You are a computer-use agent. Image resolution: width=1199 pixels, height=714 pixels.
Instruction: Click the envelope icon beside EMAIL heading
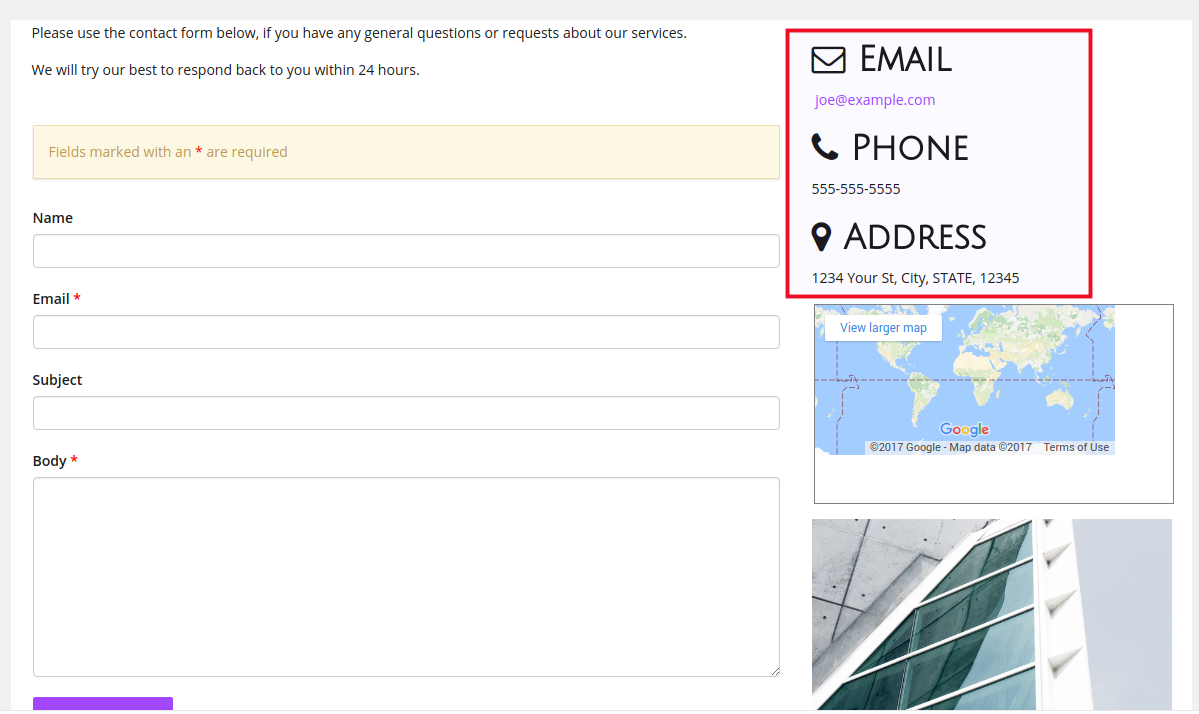828,60
